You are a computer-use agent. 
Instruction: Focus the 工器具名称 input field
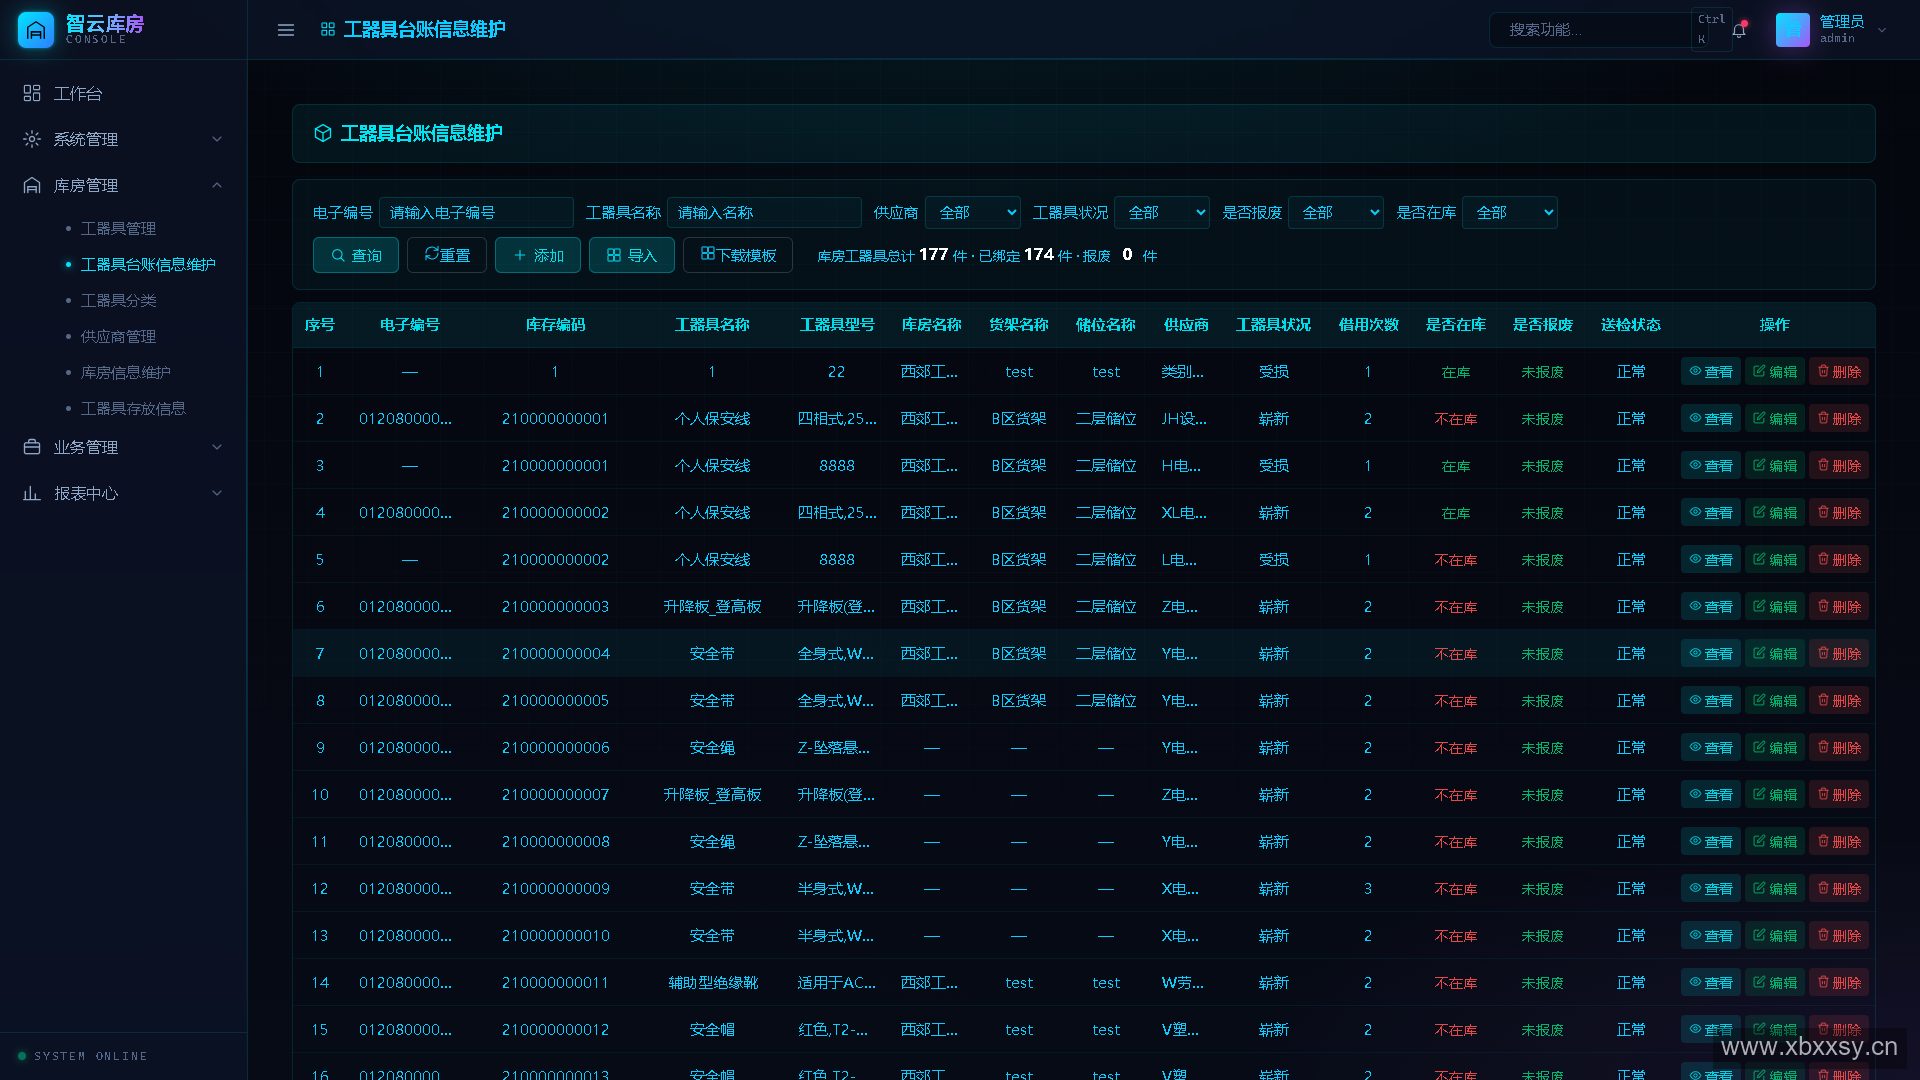click(764, 213)
